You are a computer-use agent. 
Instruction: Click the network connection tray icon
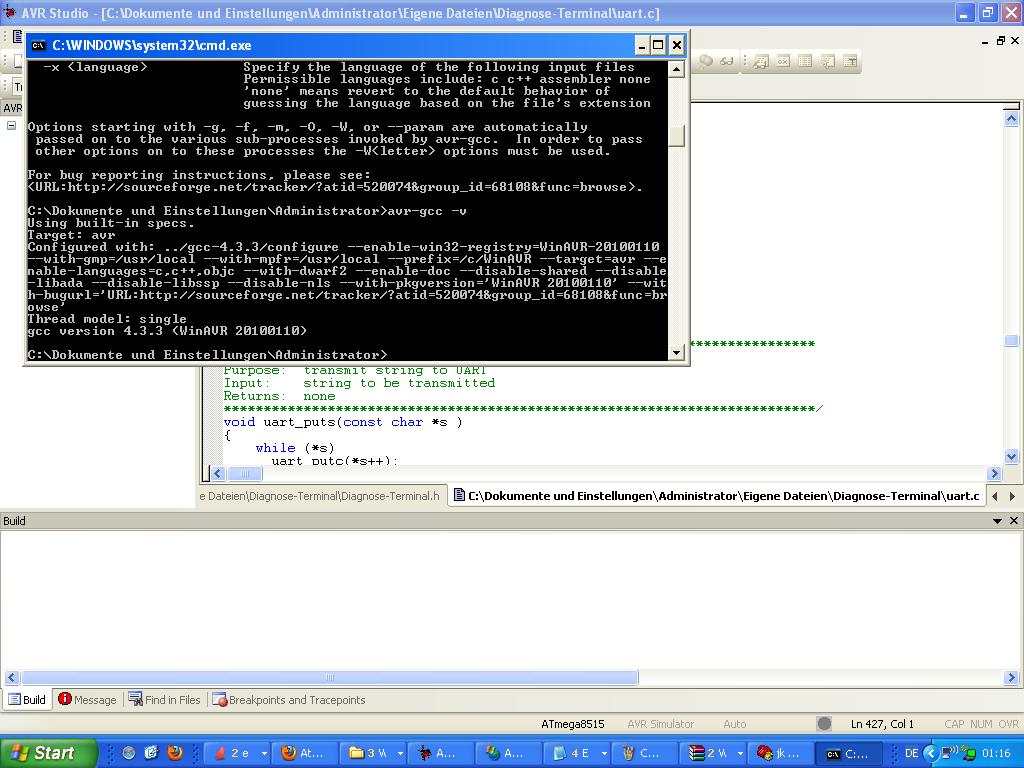949,752
